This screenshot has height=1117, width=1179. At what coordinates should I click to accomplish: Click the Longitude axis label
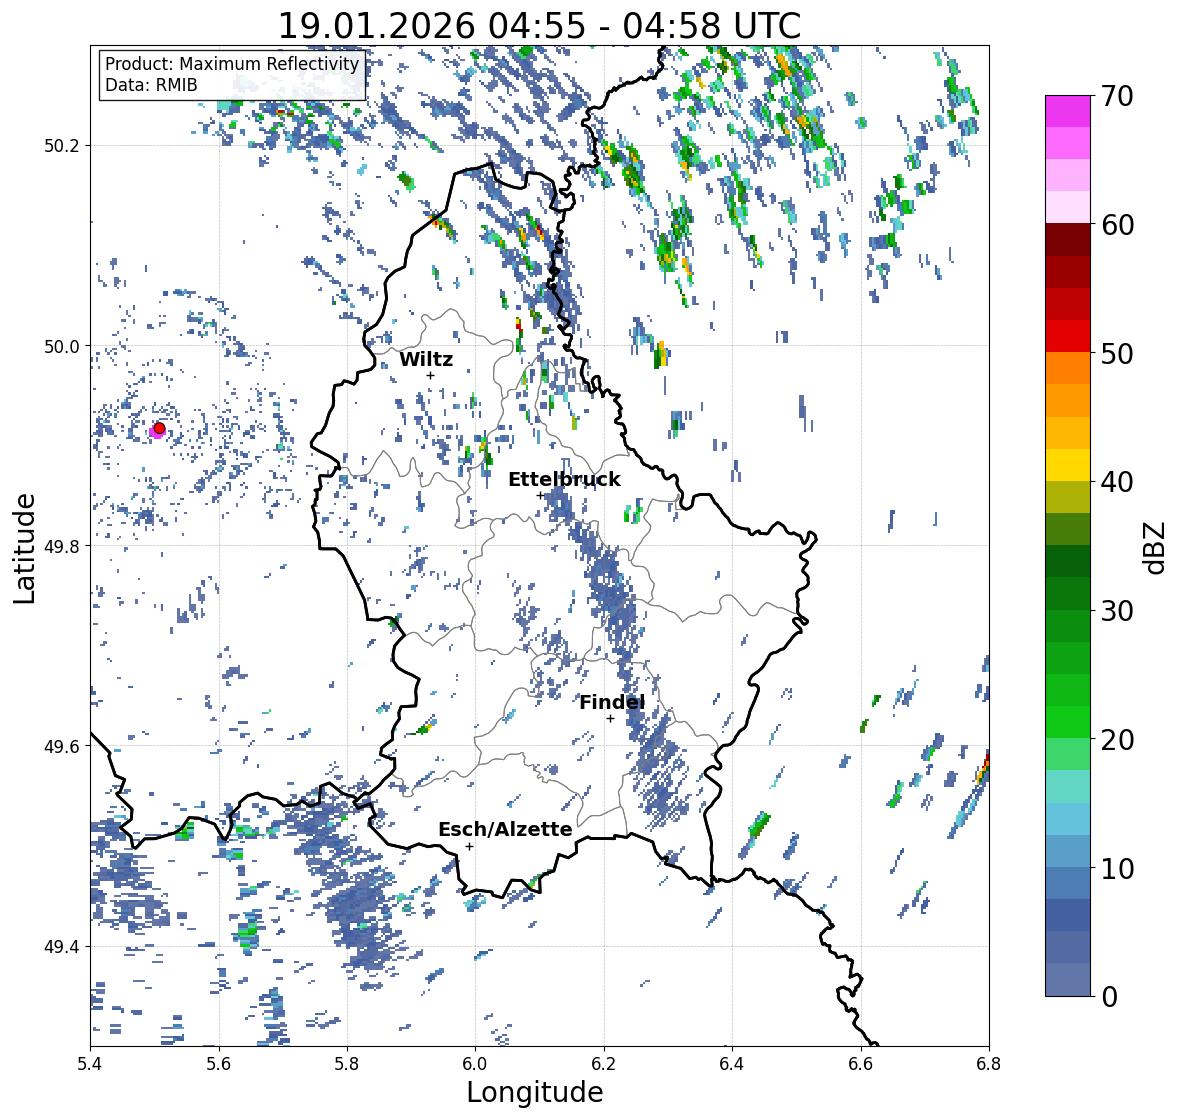click(x=535, y=1092)
